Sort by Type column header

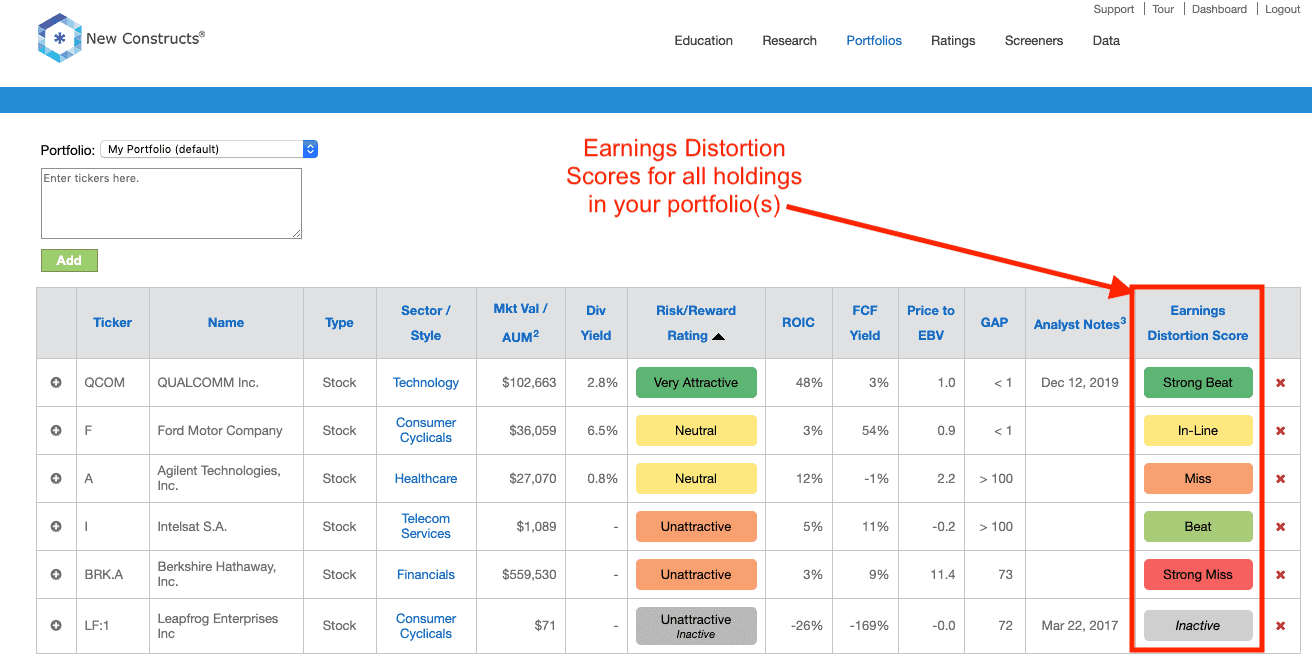(339, 323)
